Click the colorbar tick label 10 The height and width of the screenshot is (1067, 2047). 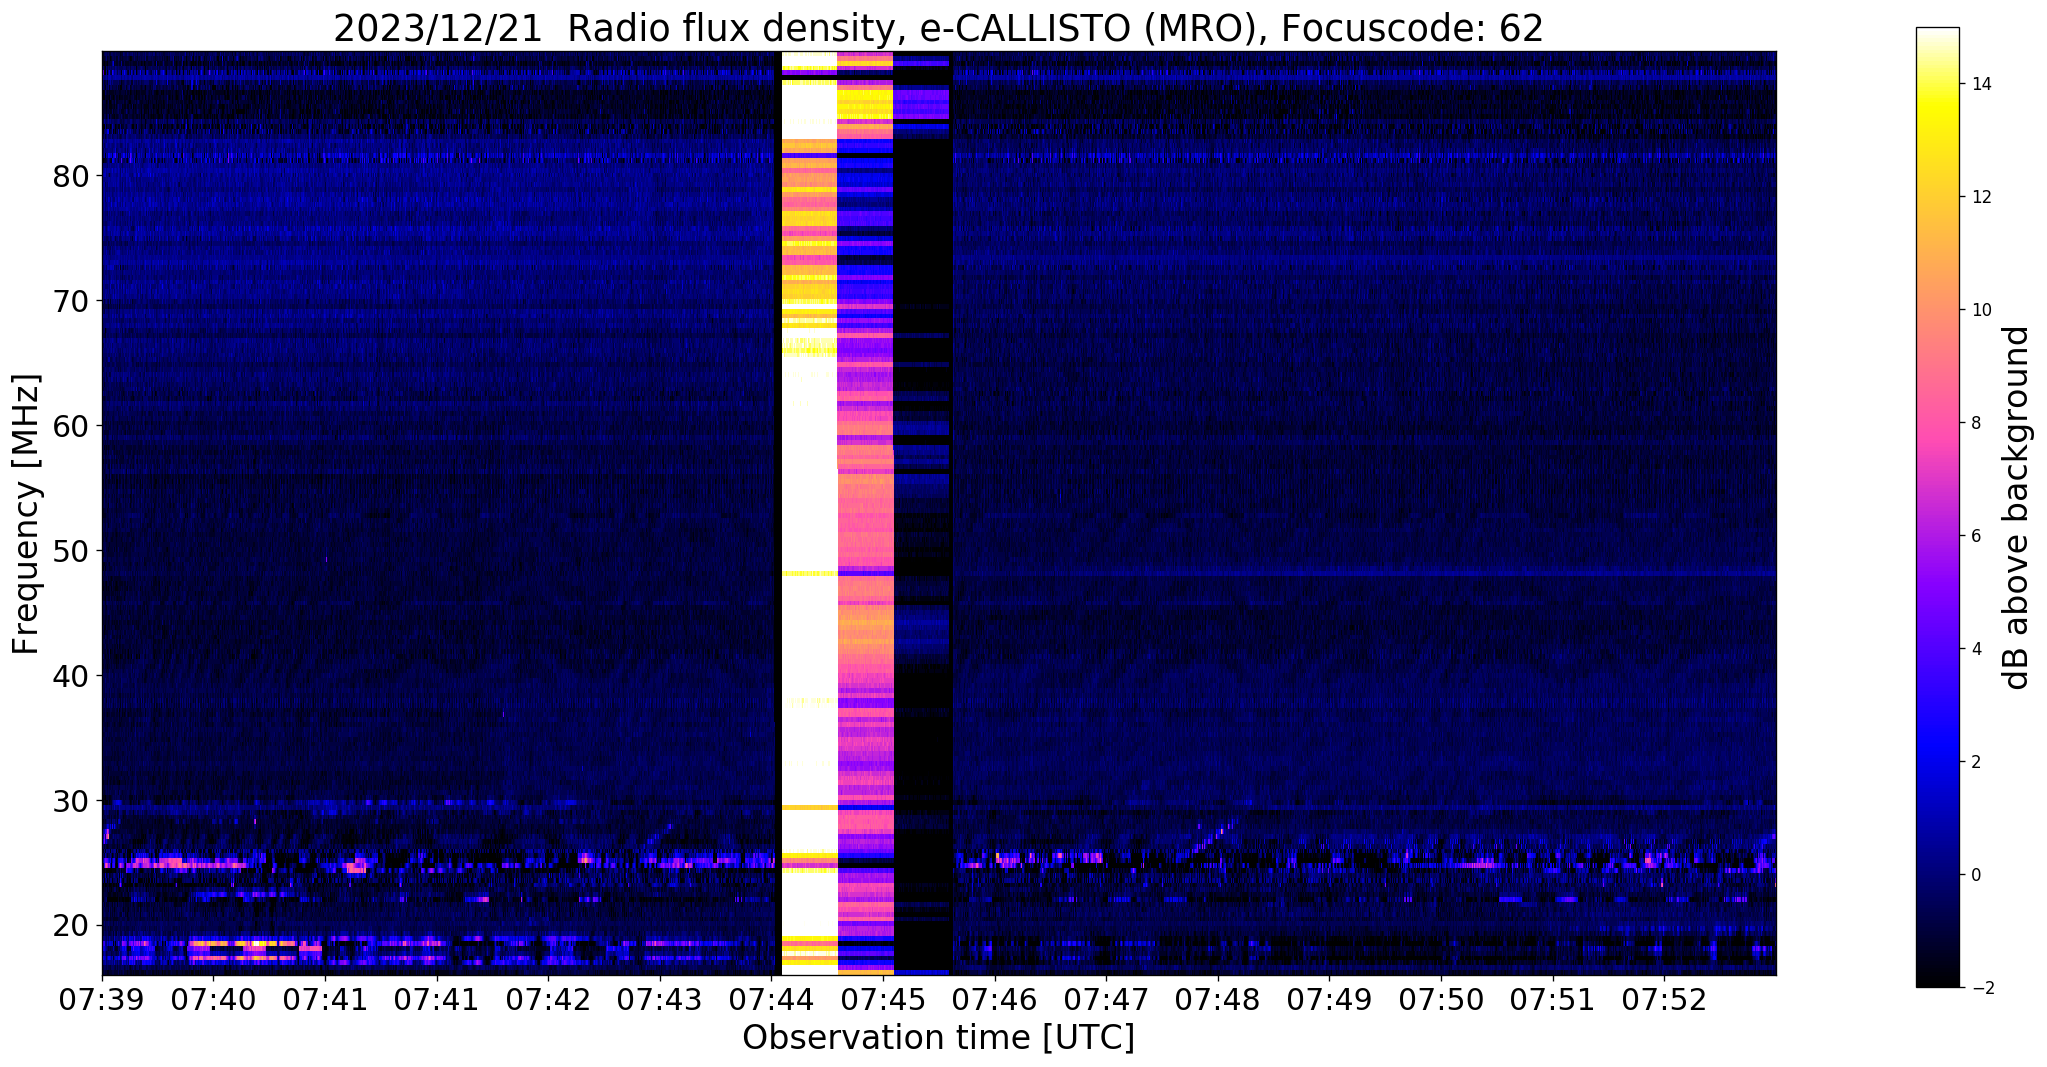pyautogui.click(x=1979, y=310)
